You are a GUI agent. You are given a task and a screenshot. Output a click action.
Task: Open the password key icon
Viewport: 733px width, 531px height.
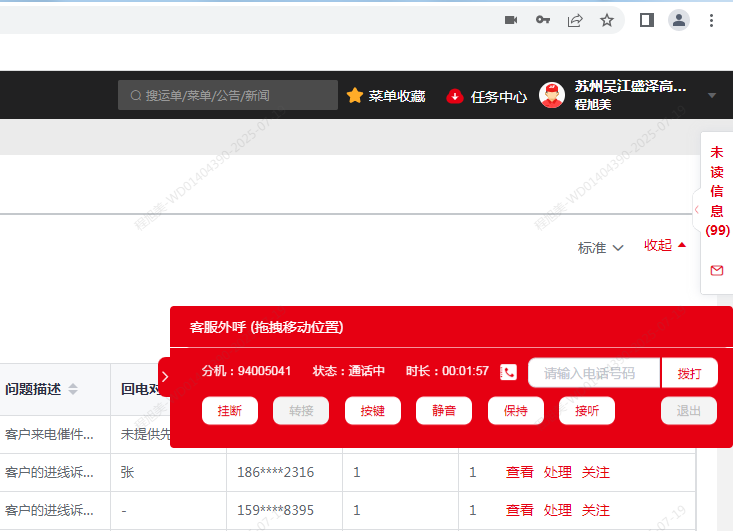[x=543, y=20]
